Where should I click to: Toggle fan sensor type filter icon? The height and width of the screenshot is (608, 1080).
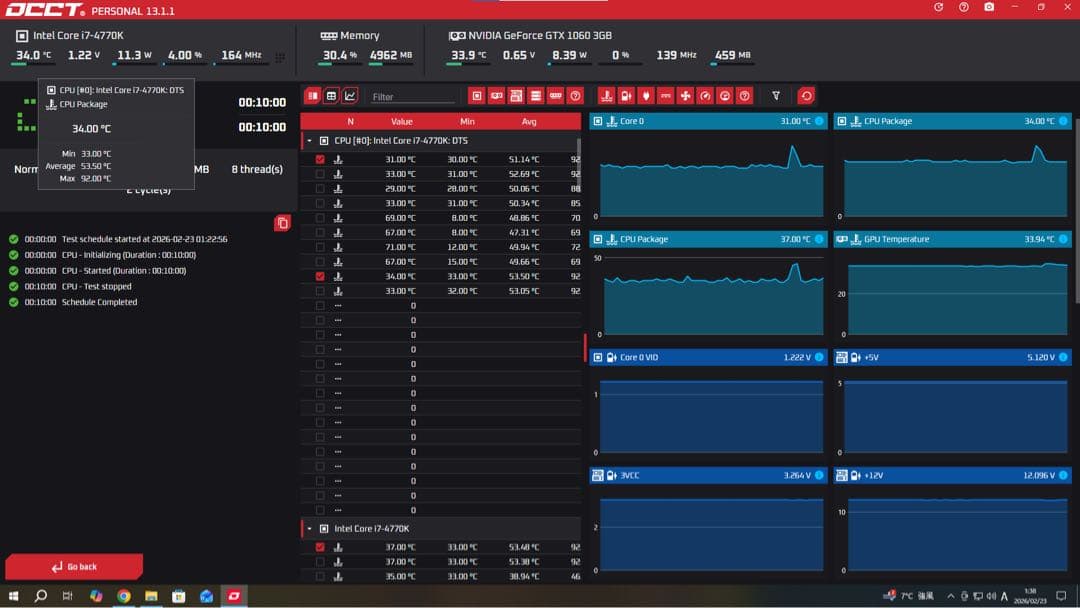click(x=685, y=96)
